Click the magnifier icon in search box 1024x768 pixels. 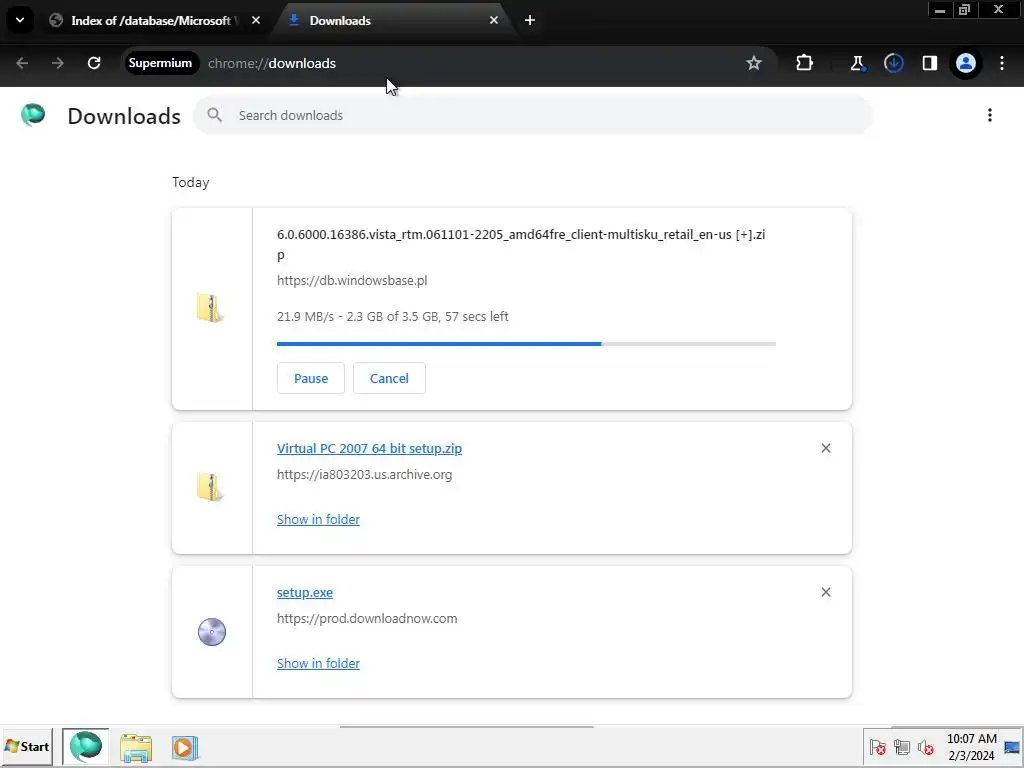[x=214, y=115]
